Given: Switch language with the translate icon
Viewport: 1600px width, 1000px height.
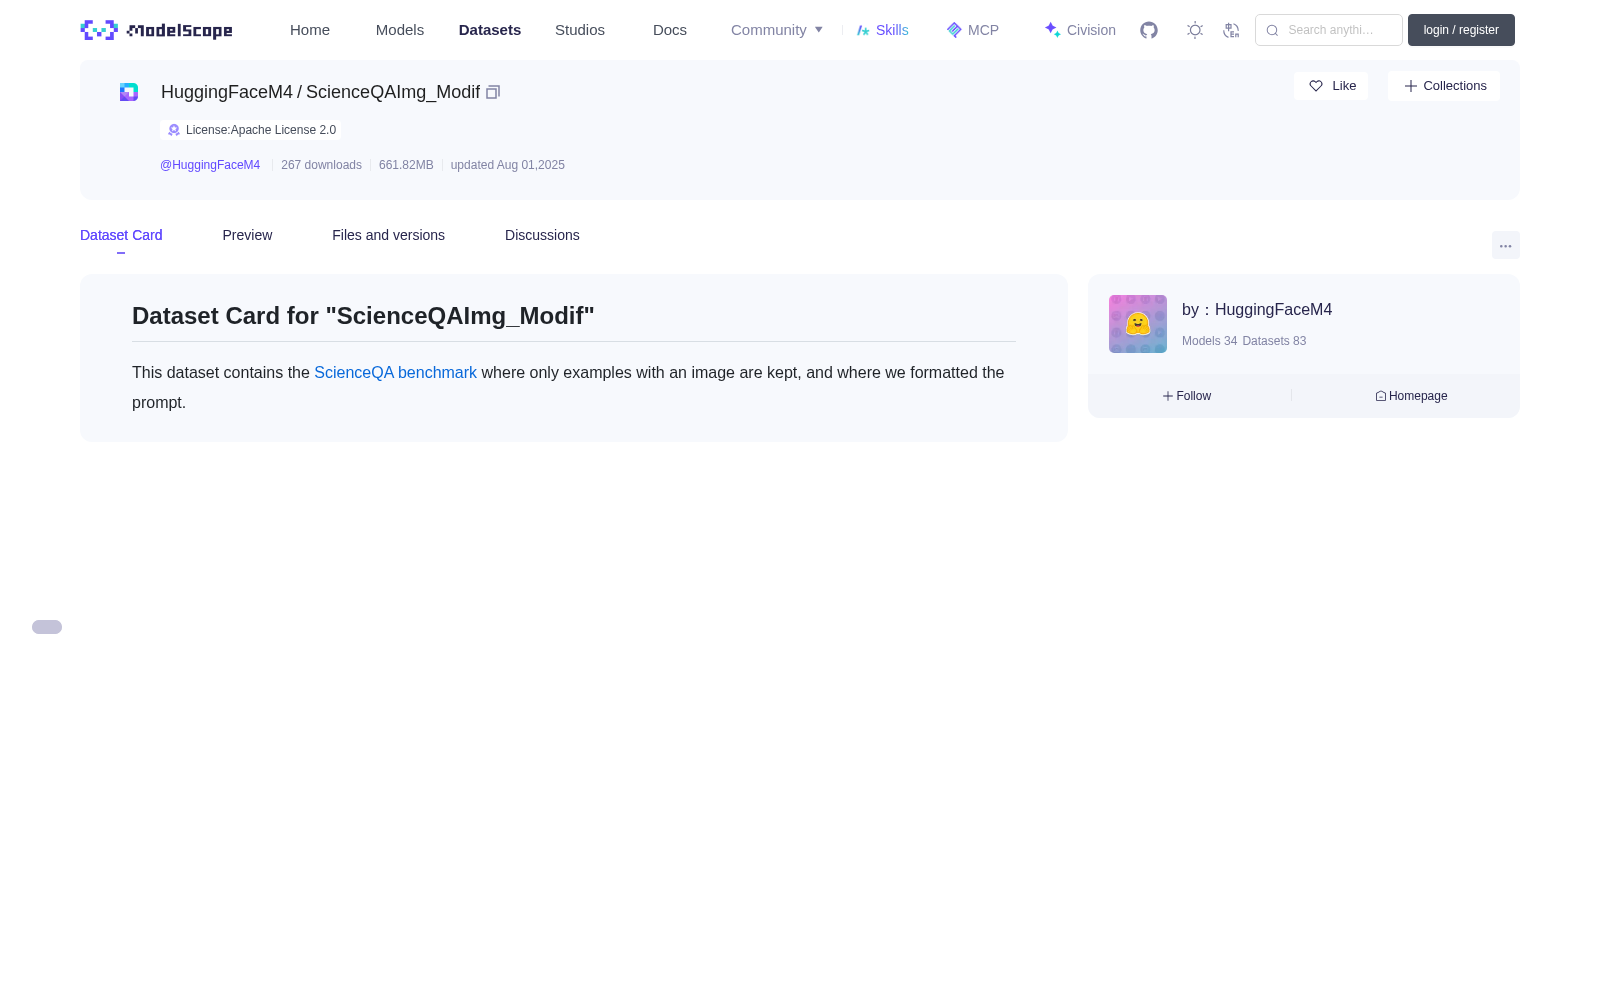Looking at the screenshot, I should (1231, 30).
